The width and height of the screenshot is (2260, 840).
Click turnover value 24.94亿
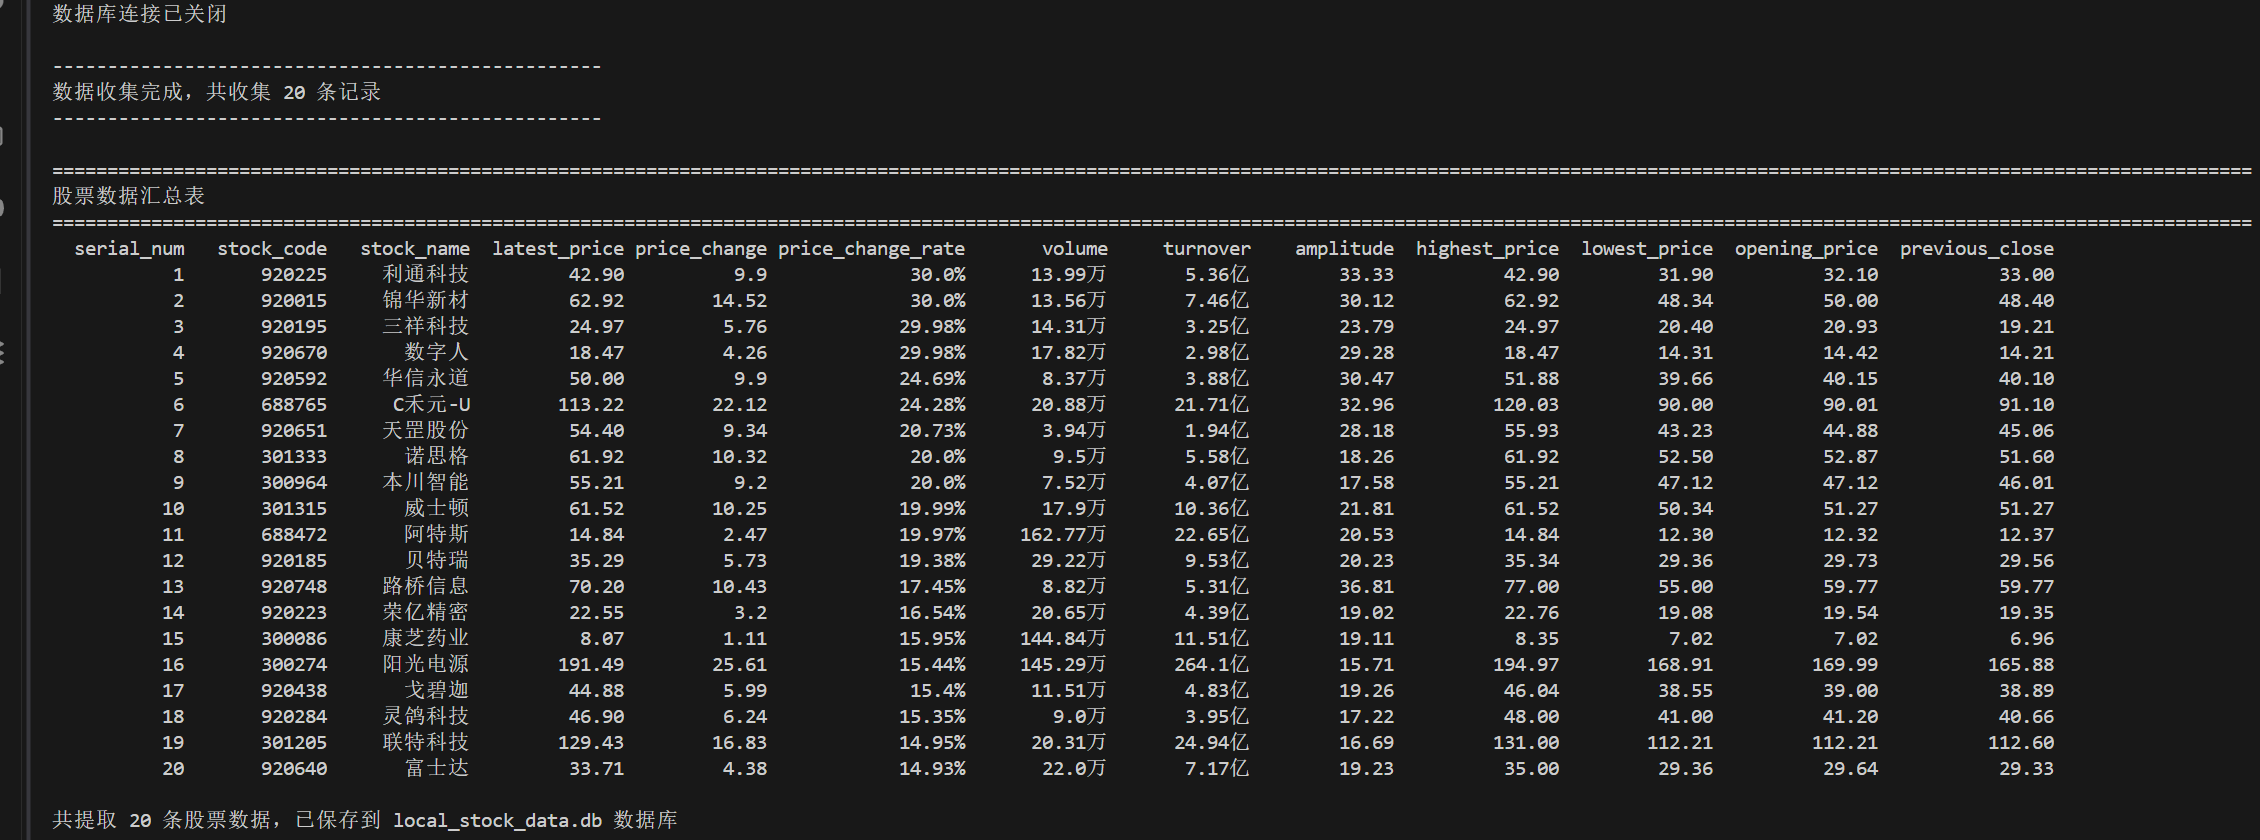[1211, 742]
